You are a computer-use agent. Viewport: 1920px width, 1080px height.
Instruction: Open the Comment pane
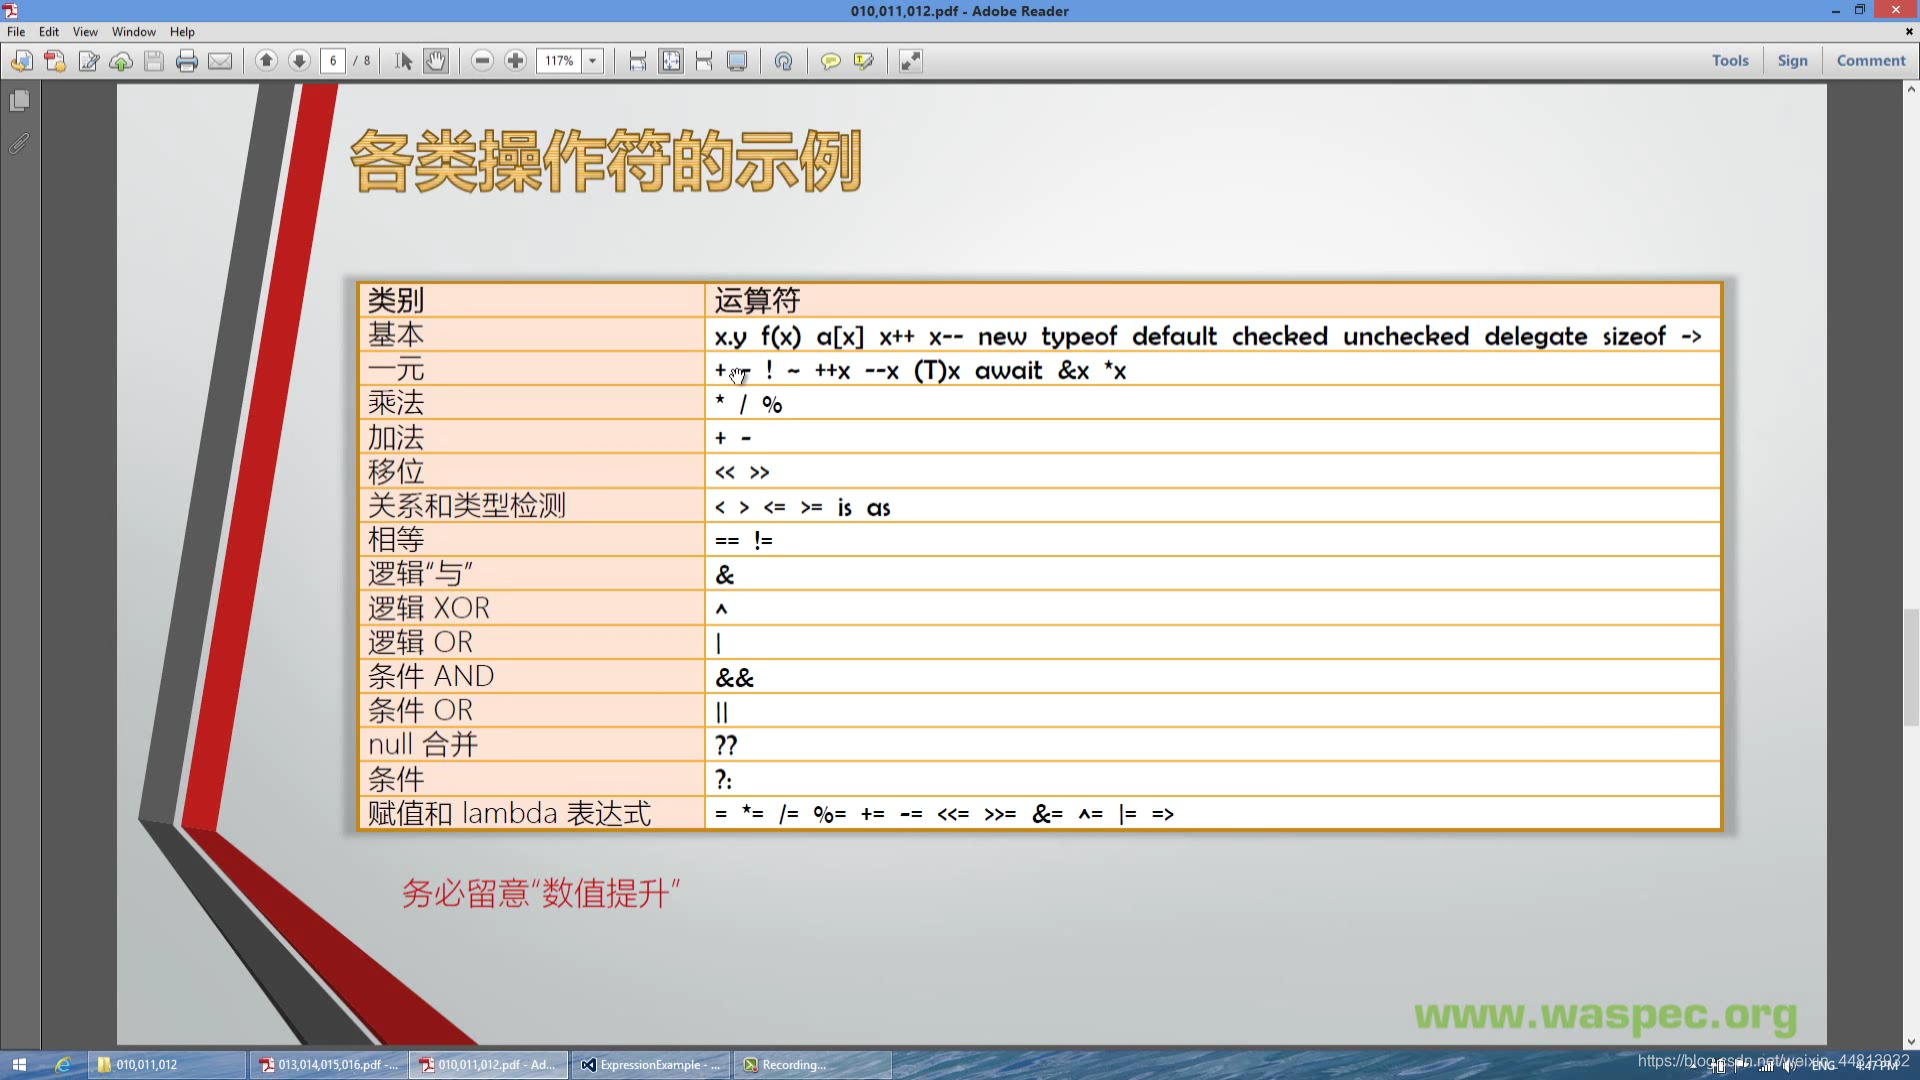1871,60
